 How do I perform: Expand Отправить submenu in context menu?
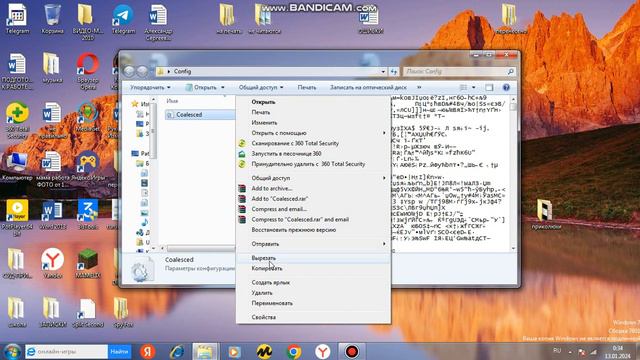(313, 244)
